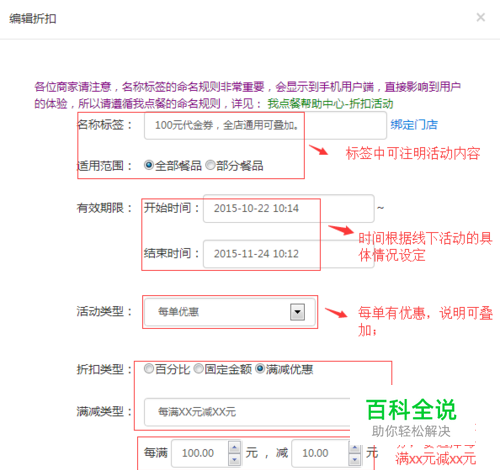Click the 每满 amount field 100.00
500x470 pixels.
(200, 453)
